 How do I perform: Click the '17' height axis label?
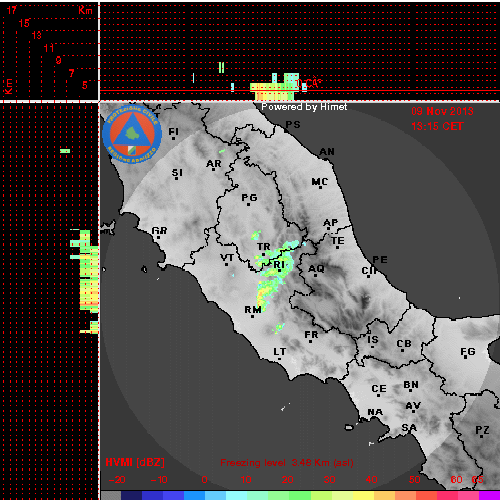(11, 10)
